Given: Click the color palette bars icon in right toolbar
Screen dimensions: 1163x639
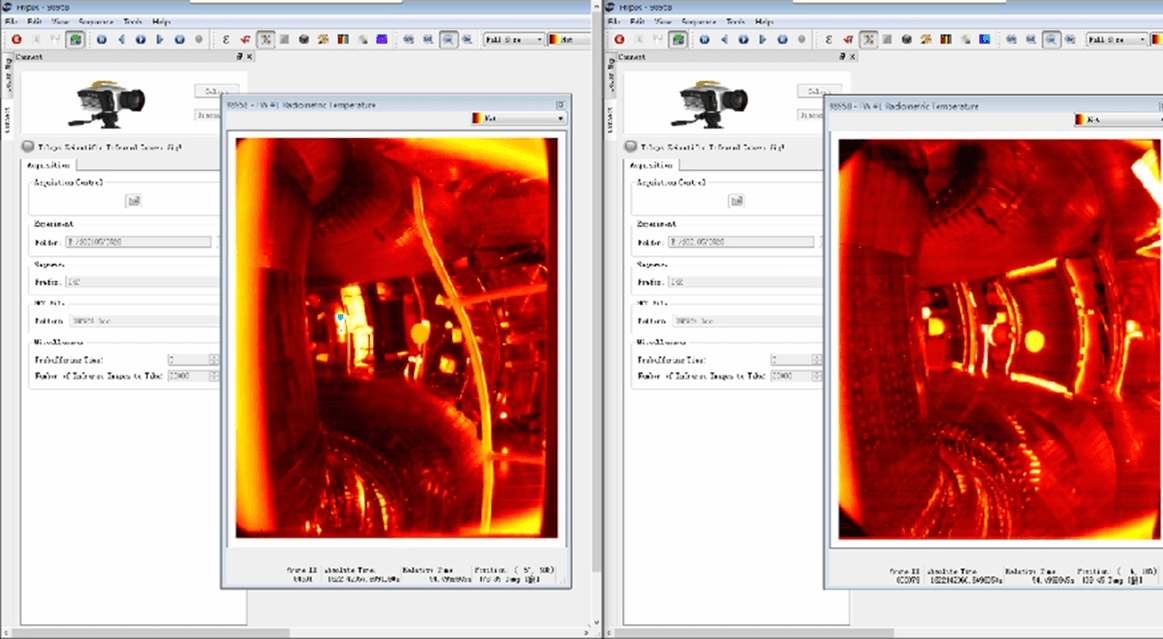Looking at the screenshot, I should coord(945,40).
